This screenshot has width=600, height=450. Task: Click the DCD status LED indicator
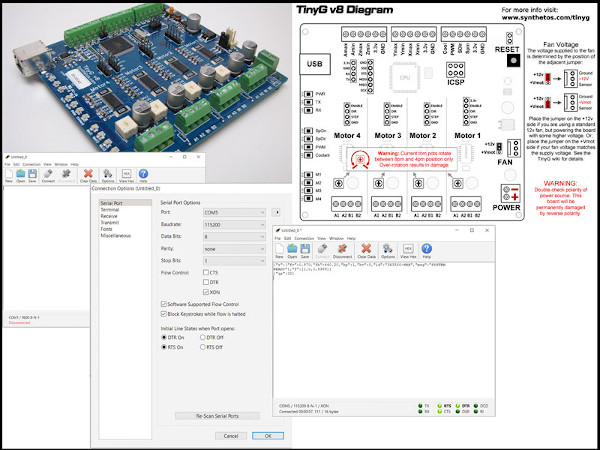coord(476,406)
